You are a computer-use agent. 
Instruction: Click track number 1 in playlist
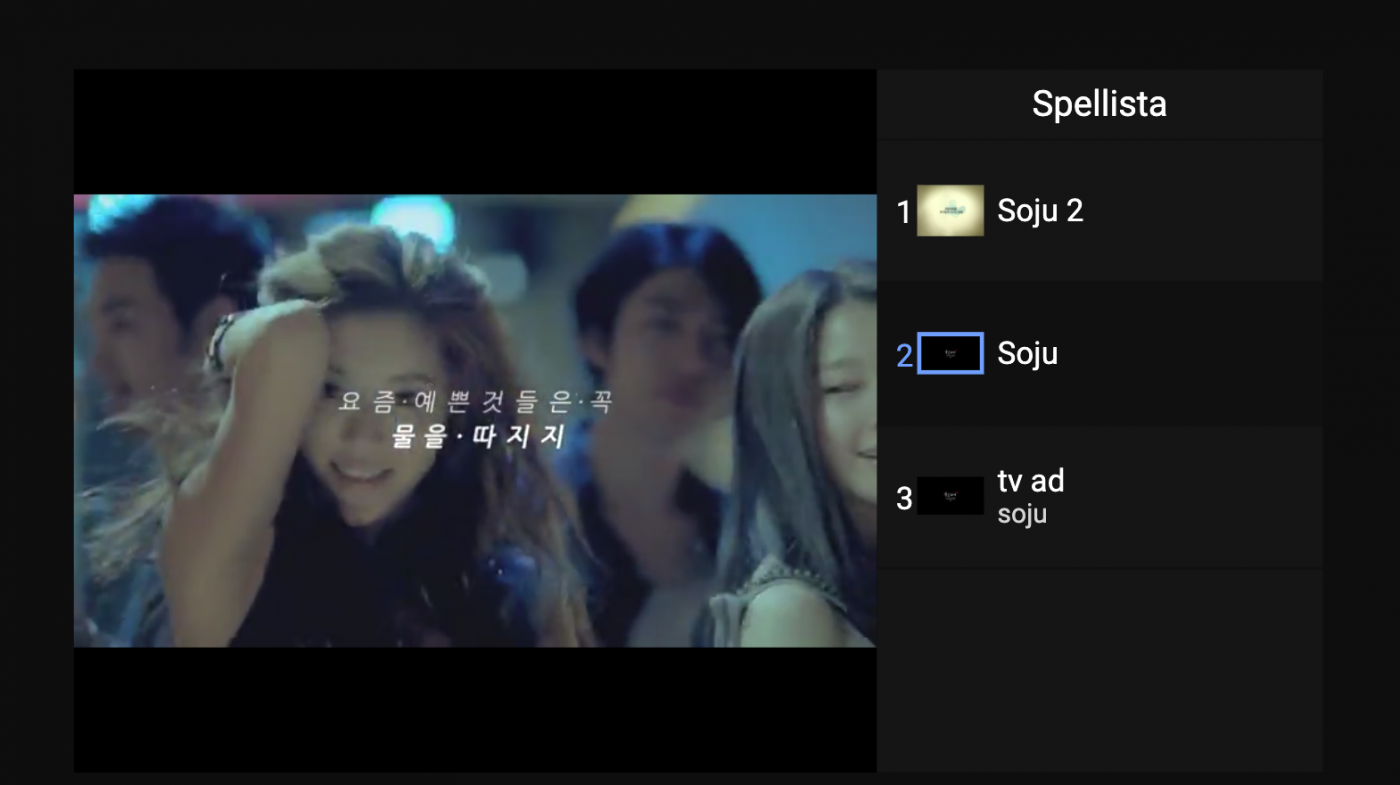point(904,212)
